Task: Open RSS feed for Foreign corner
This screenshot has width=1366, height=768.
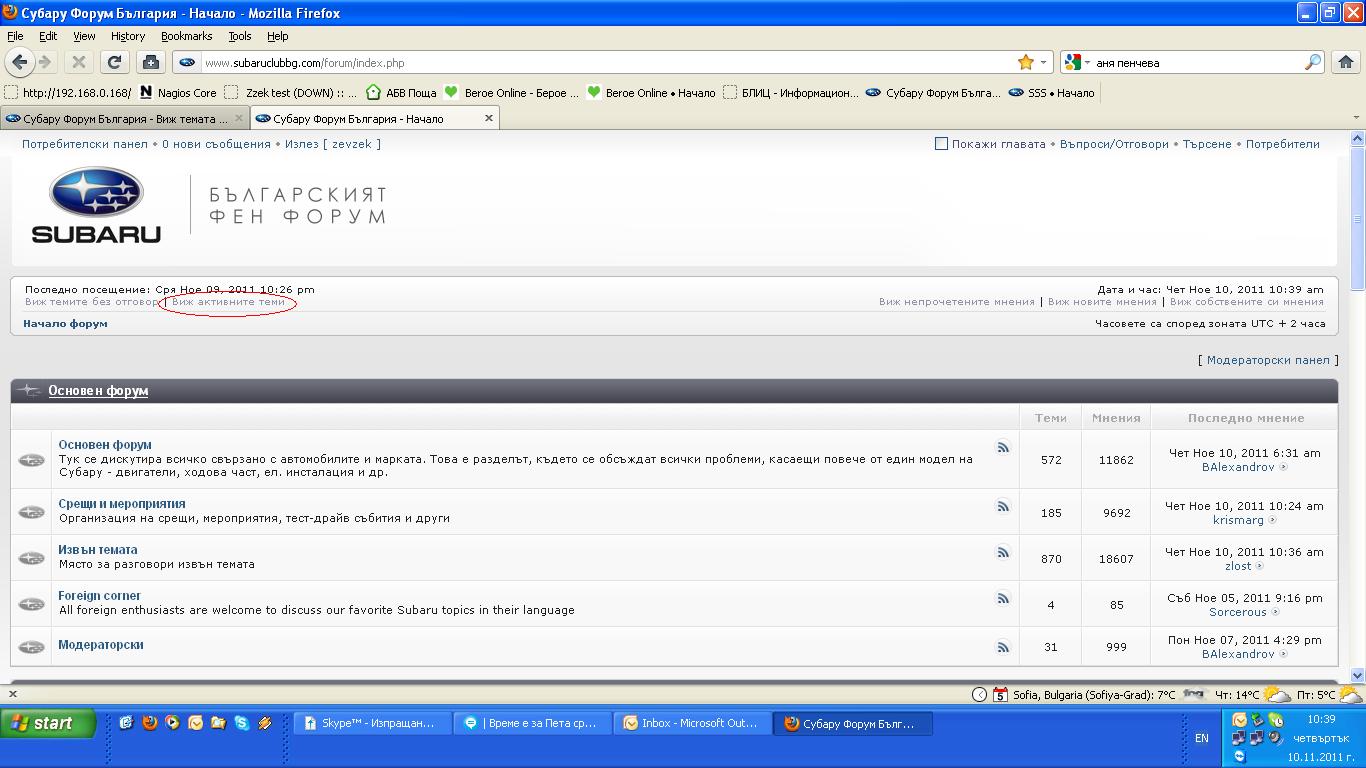Action: (1003, 598)
